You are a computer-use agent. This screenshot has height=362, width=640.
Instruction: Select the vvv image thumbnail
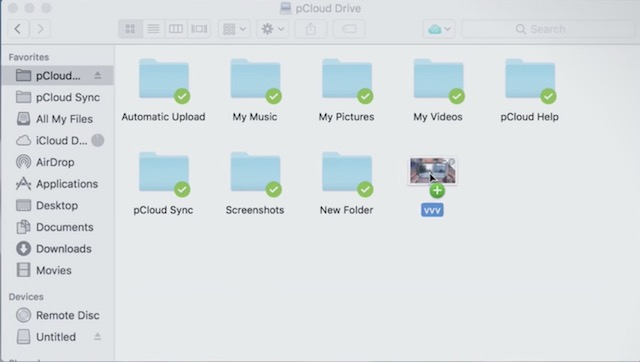[433, 171]
